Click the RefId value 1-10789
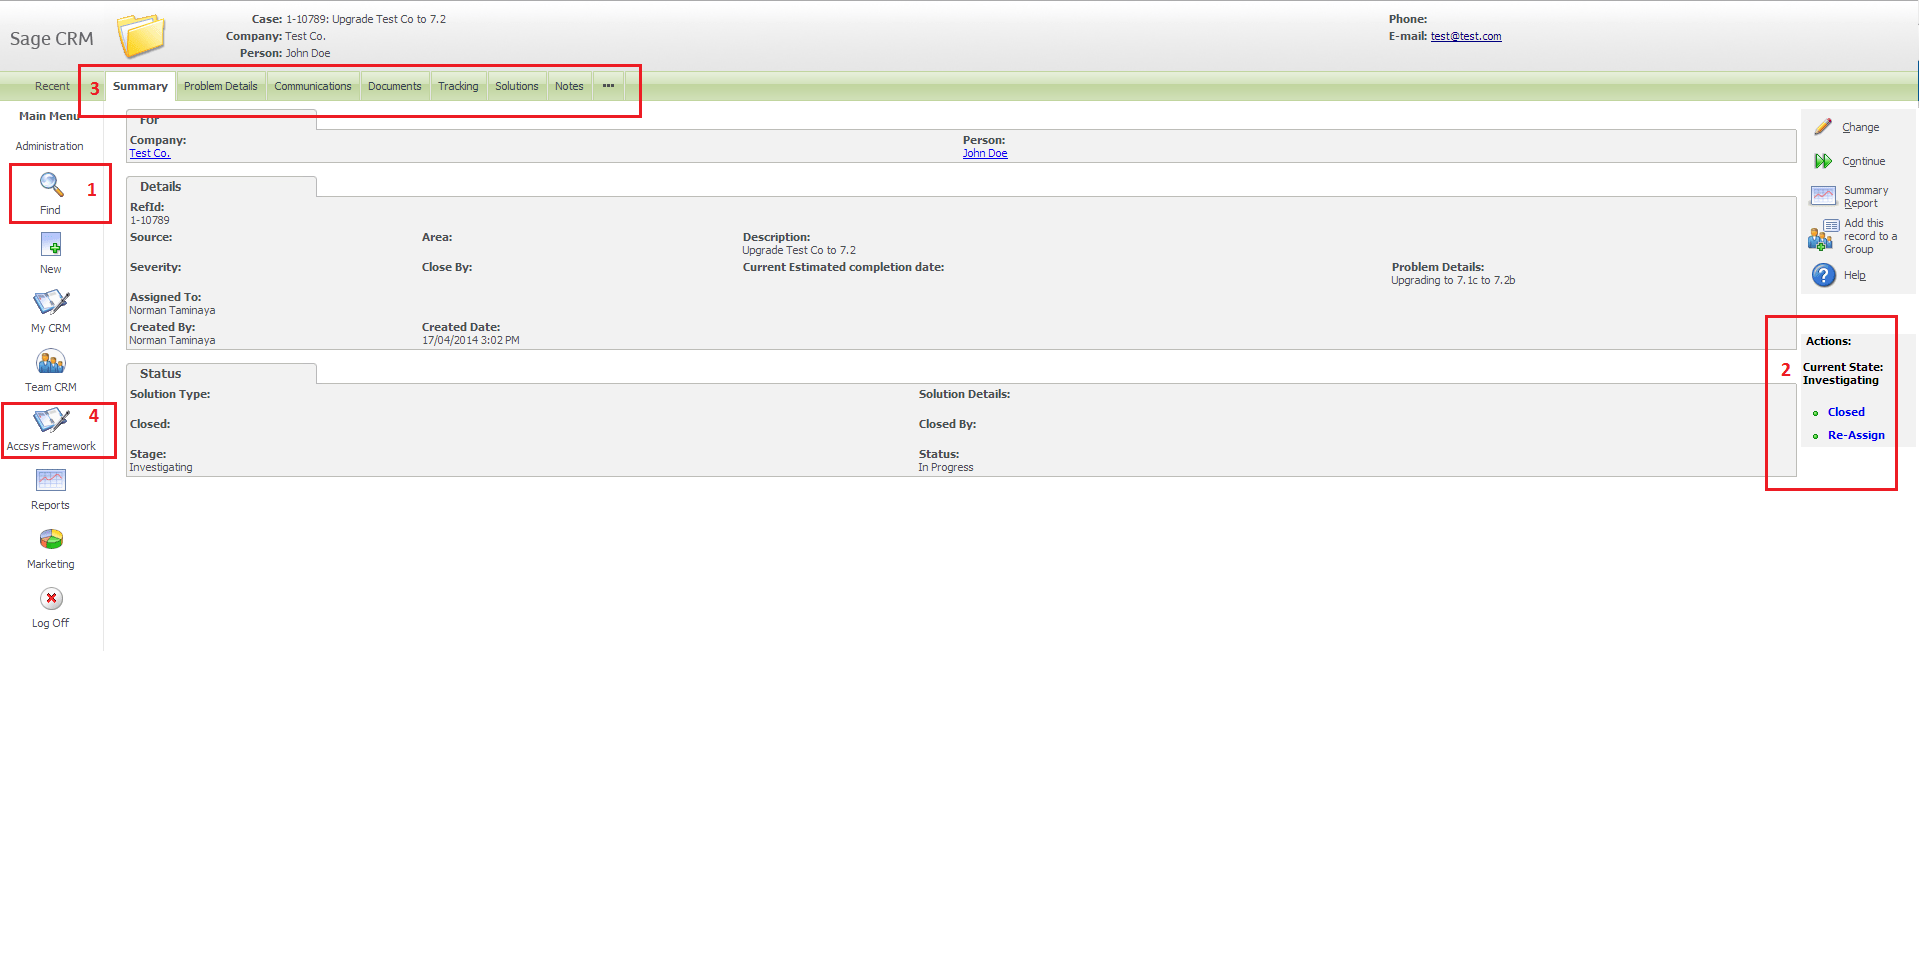The image size is (1919, 955). pos(150,221)
